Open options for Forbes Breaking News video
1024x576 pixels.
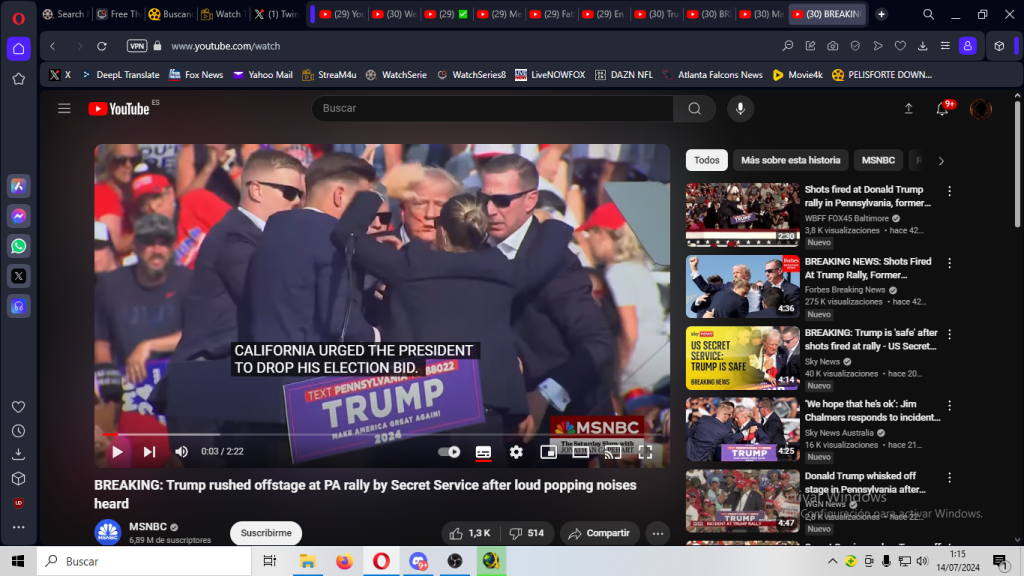950,263
